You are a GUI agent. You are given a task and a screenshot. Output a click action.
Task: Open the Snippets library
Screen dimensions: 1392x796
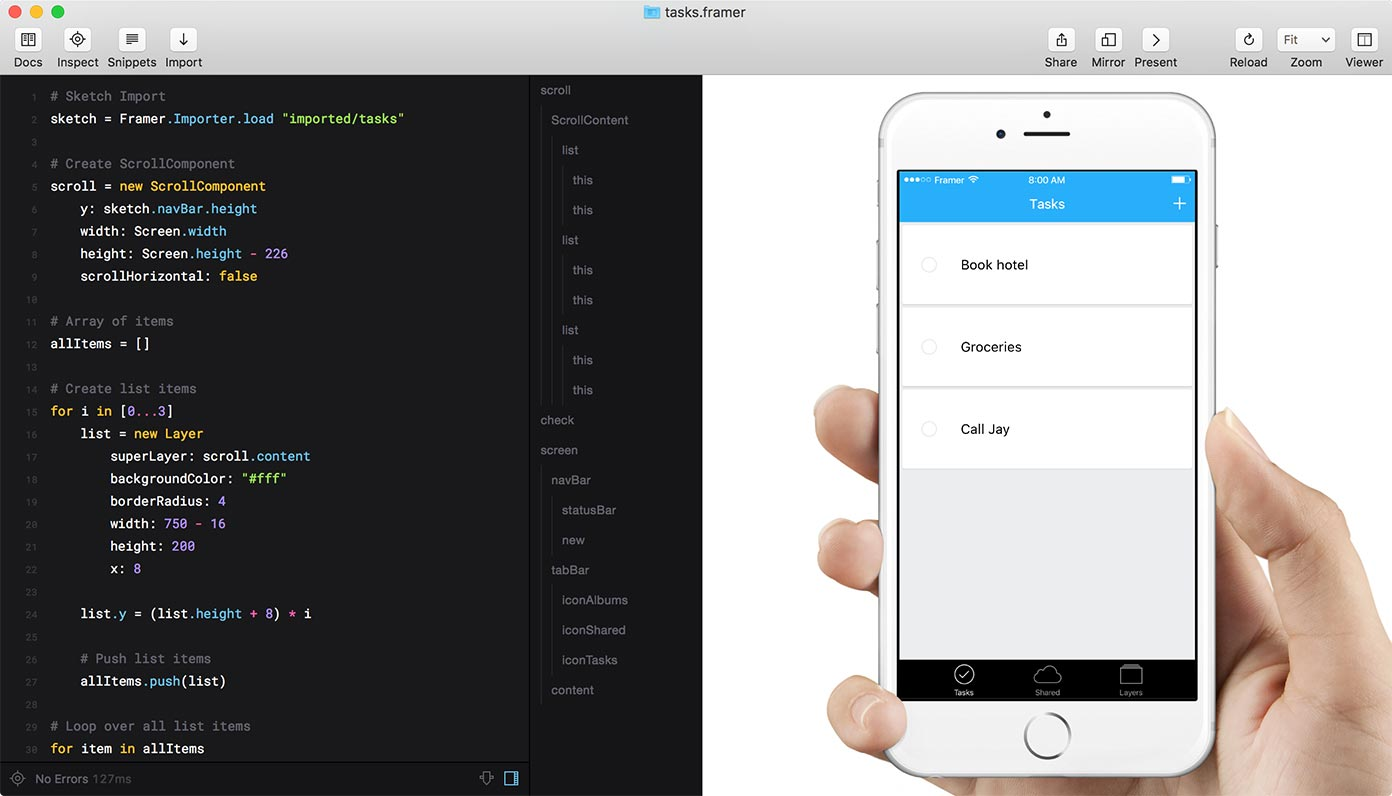click(131, 45)
